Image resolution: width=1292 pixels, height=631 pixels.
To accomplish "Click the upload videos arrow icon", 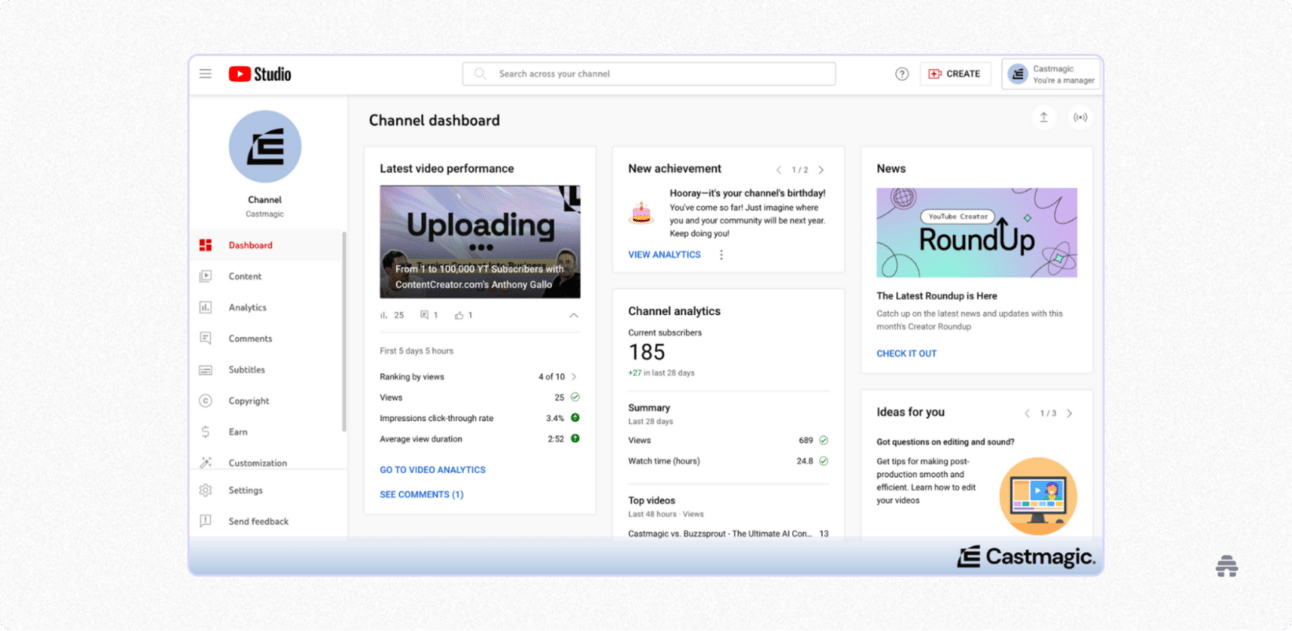I will pyautogui.click(x=1044, y=118).
